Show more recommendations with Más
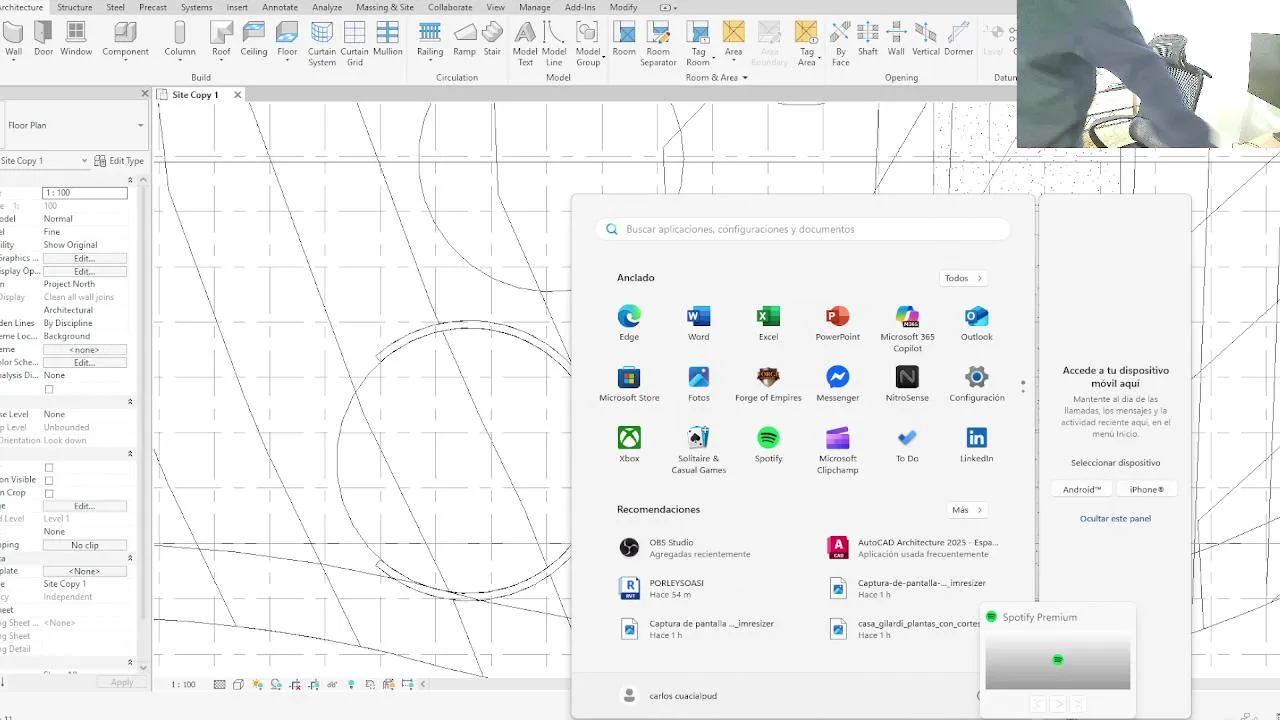Viewport: 1280px width, 720px height. (x=966, y=510)
